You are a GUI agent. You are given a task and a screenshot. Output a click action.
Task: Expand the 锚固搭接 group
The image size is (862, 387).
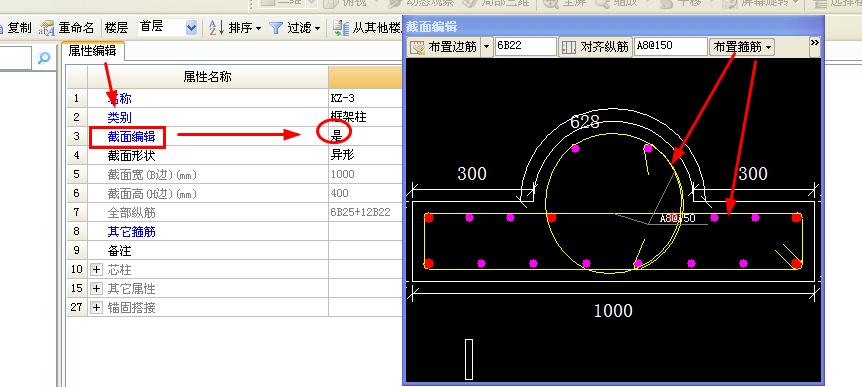(x=97, y=307)
